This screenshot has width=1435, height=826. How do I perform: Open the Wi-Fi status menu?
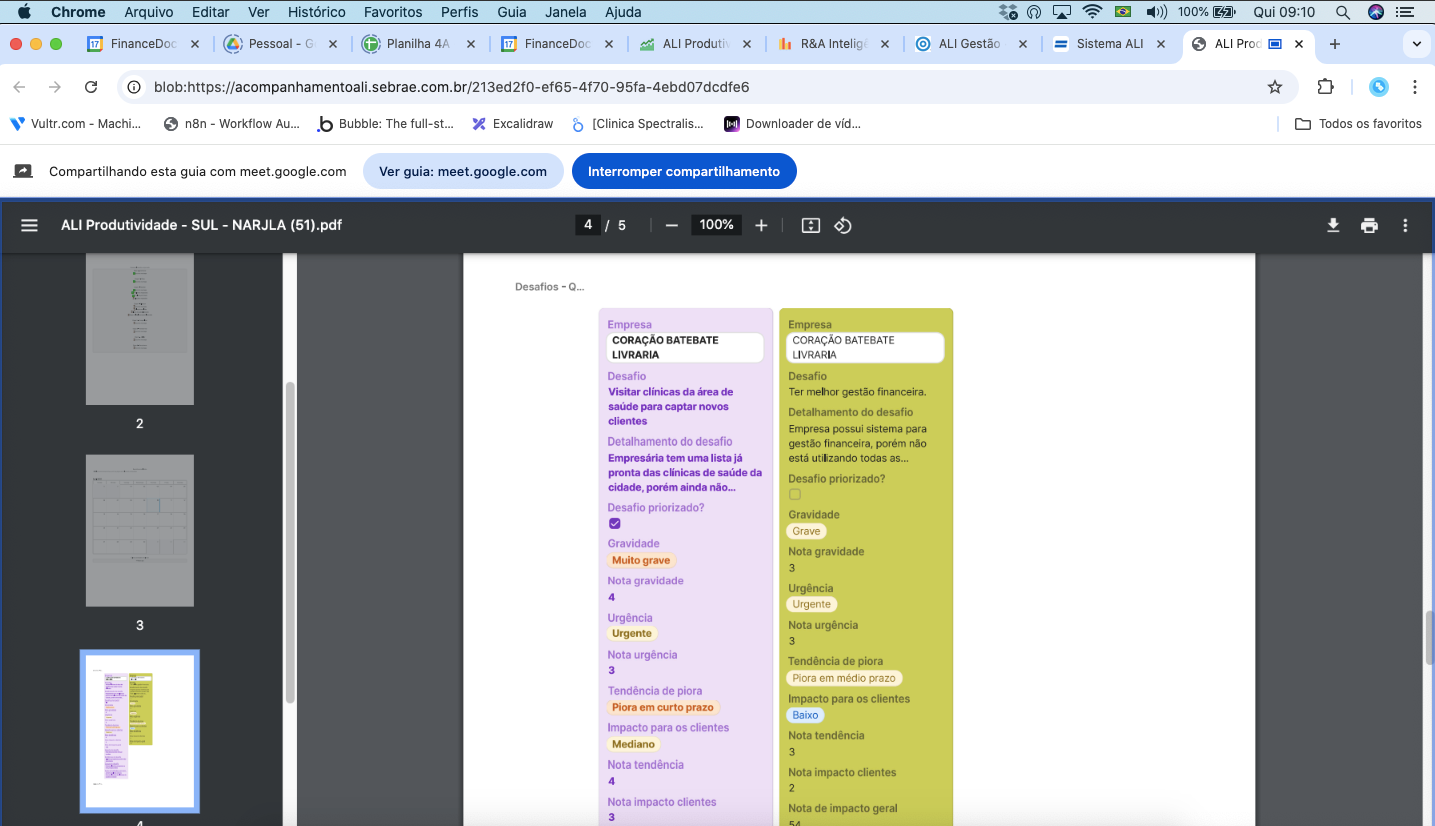click(1091, 12)
